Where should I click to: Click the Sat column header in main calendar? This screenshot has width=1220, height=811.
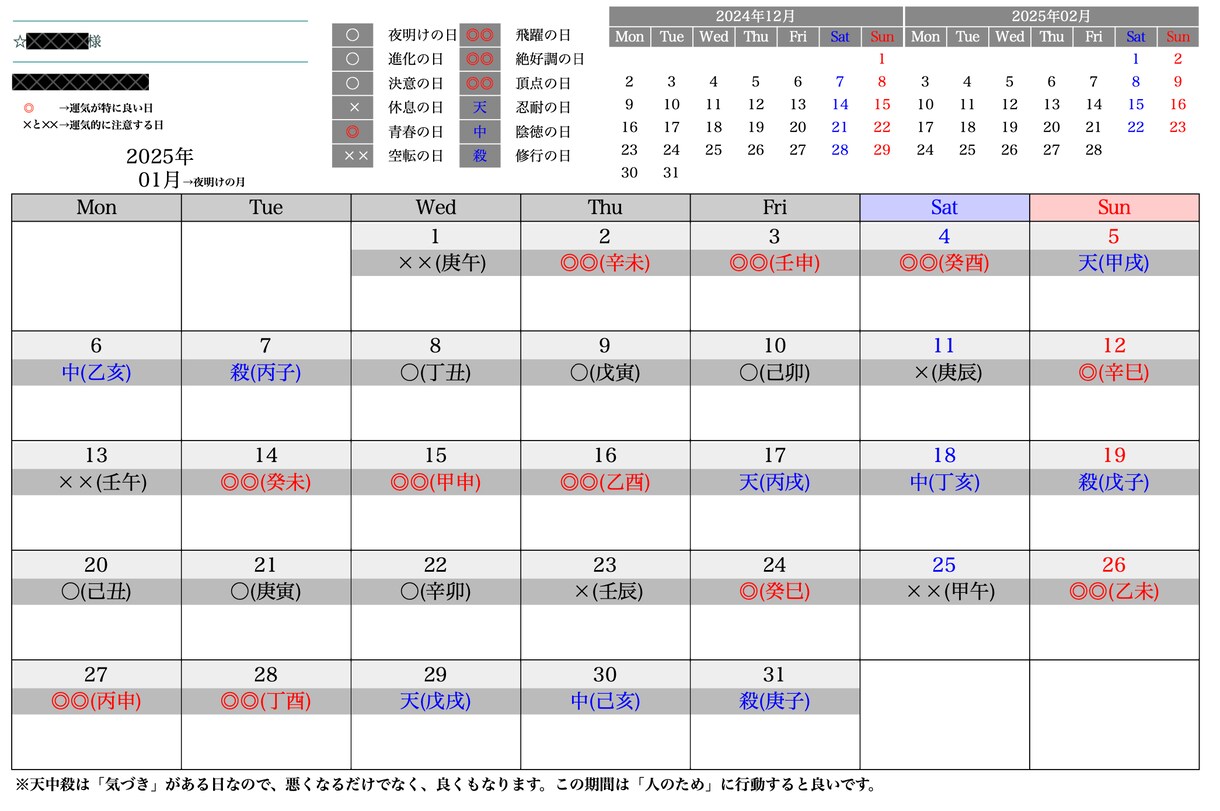[944, 208]
